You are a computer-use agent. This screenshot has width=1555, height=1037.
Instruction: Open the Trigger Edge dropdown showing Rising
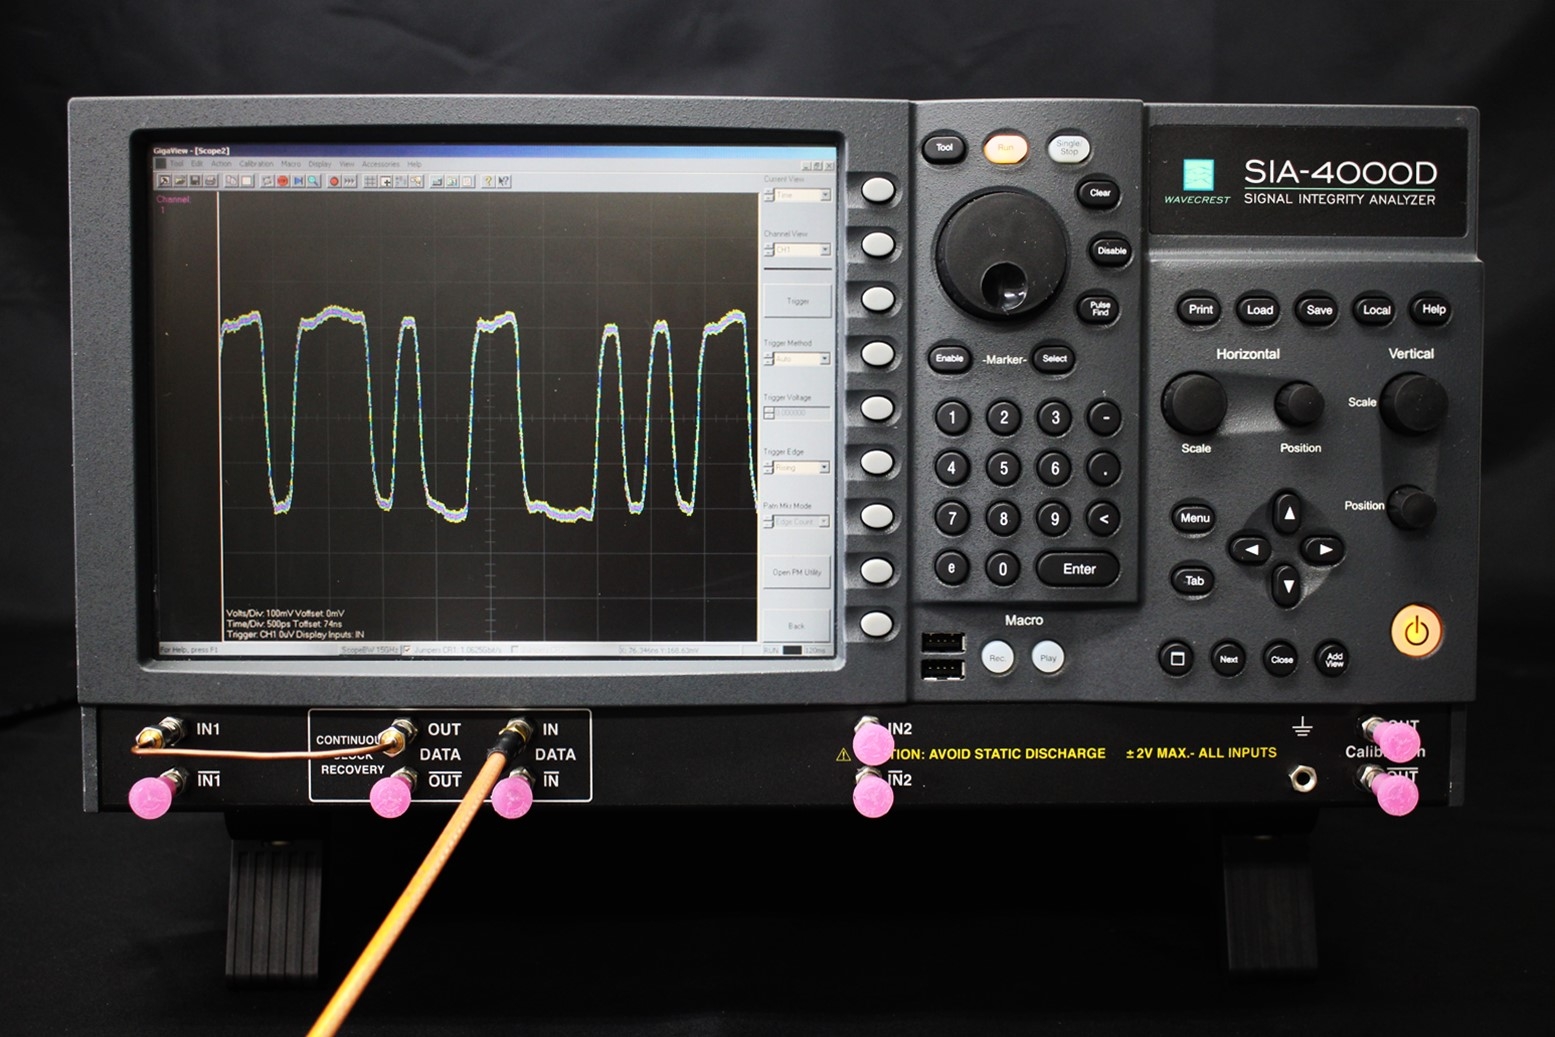[802, 467]
